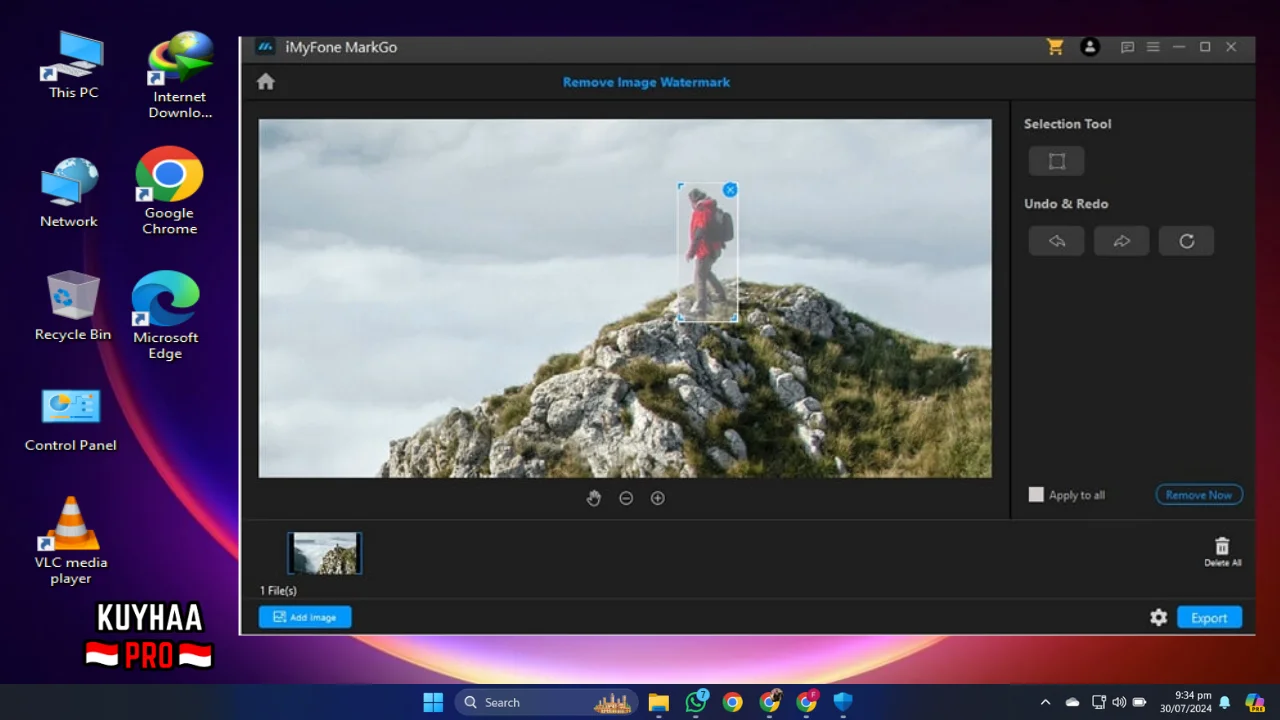Select the mountain image thumbnail
Viewport: 1280px width, 720px height.
pos(325,553)
